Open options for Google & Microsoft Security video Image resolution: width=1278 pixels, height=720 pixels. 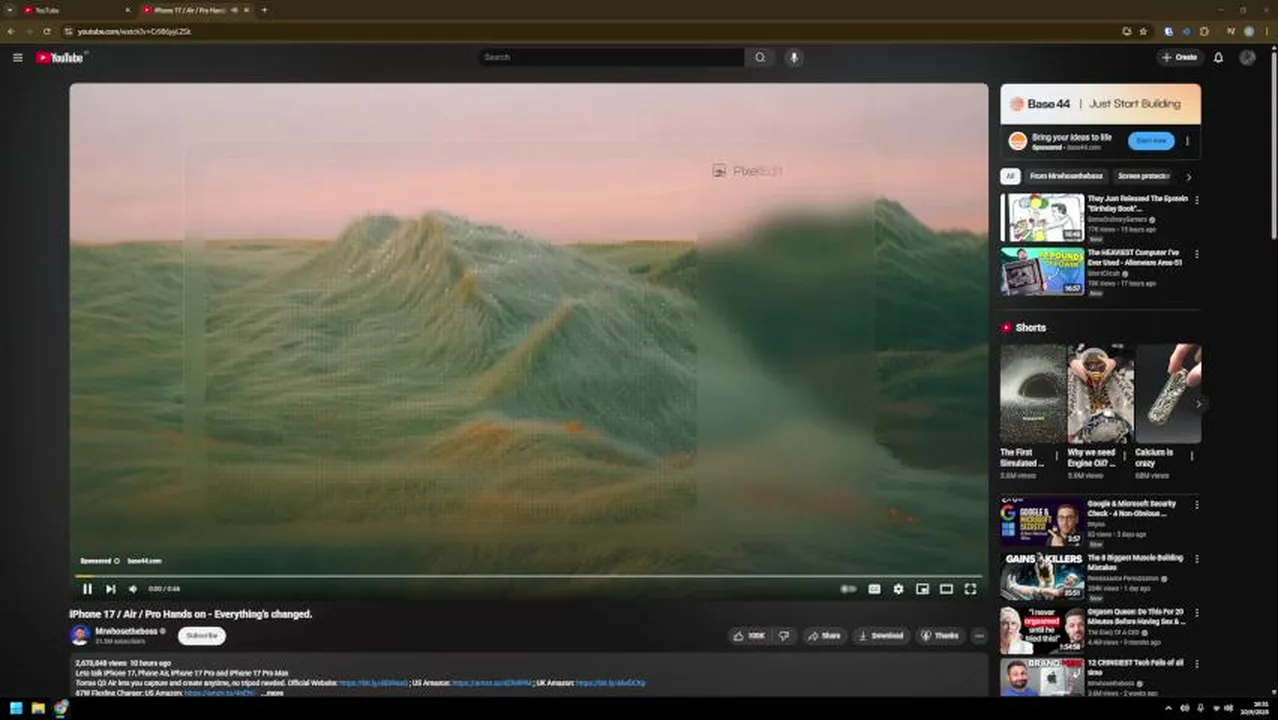pyautogui.click(x=1196, y=505)
